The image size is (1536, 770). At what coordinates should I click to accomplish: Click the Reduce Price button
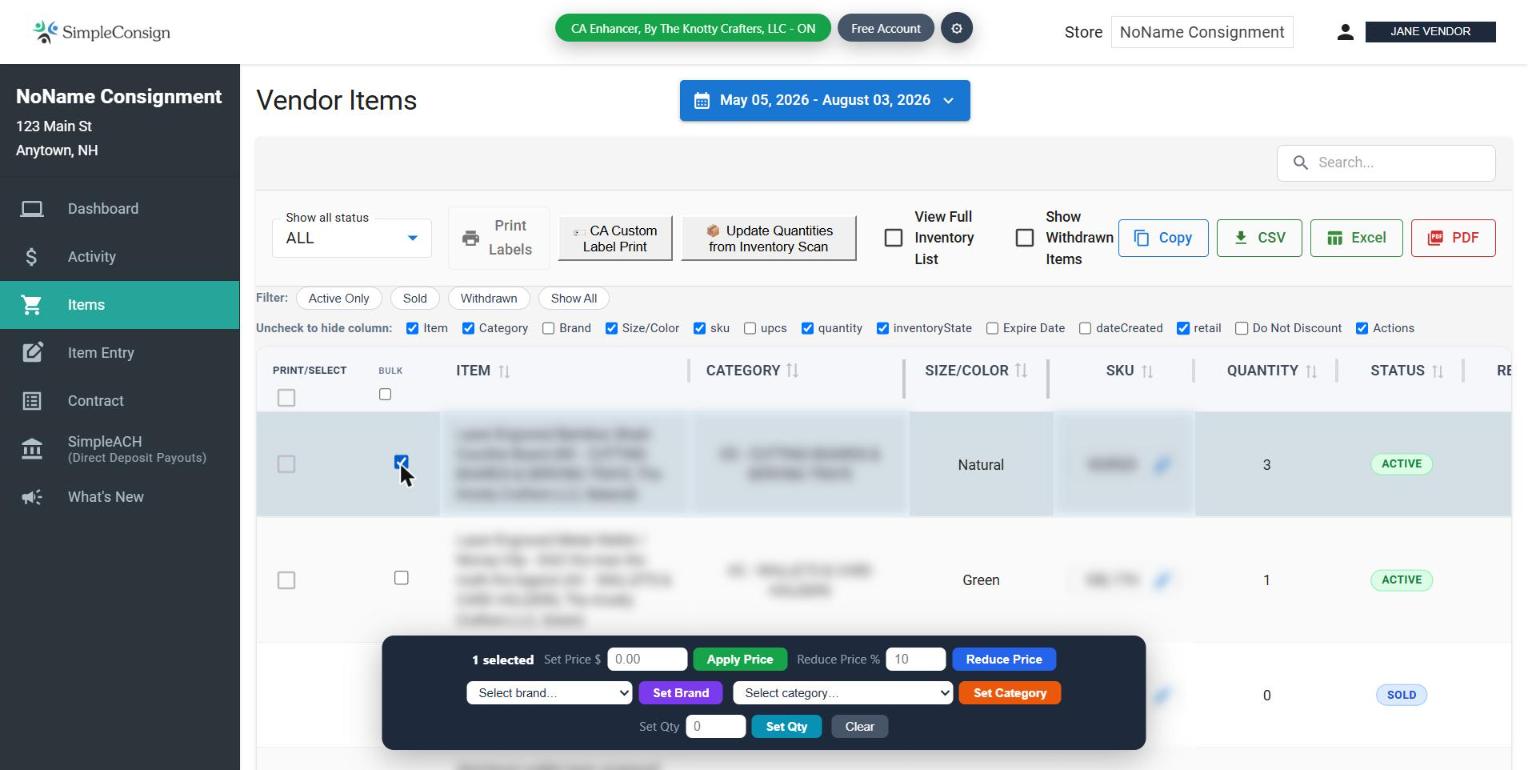pos(1004,659)
